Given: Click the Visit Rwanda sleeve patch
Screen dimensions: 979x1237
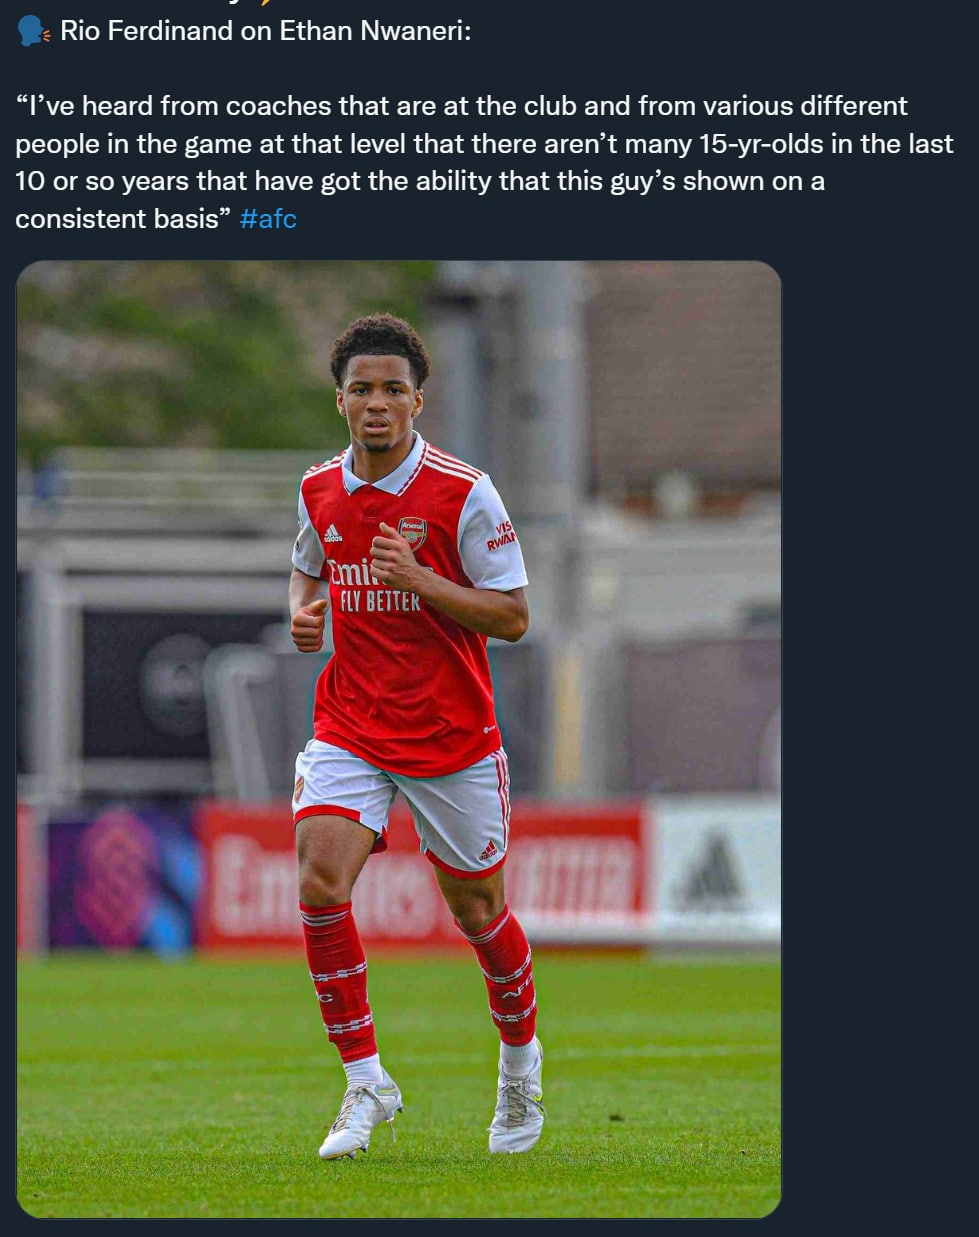Looking at the screenshot, I should point(500,536).
